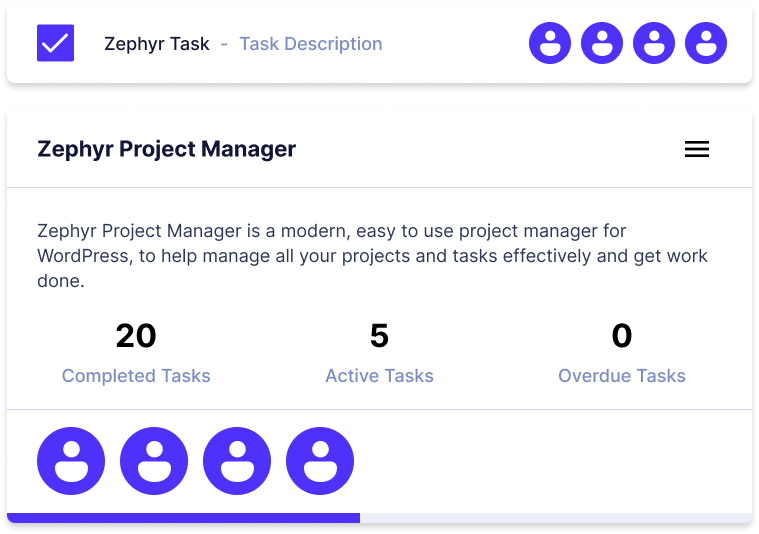This screenshot has height=534, width=759.
Task: Click the second avatar in Zephyr Task row
Action: point(602,44)
